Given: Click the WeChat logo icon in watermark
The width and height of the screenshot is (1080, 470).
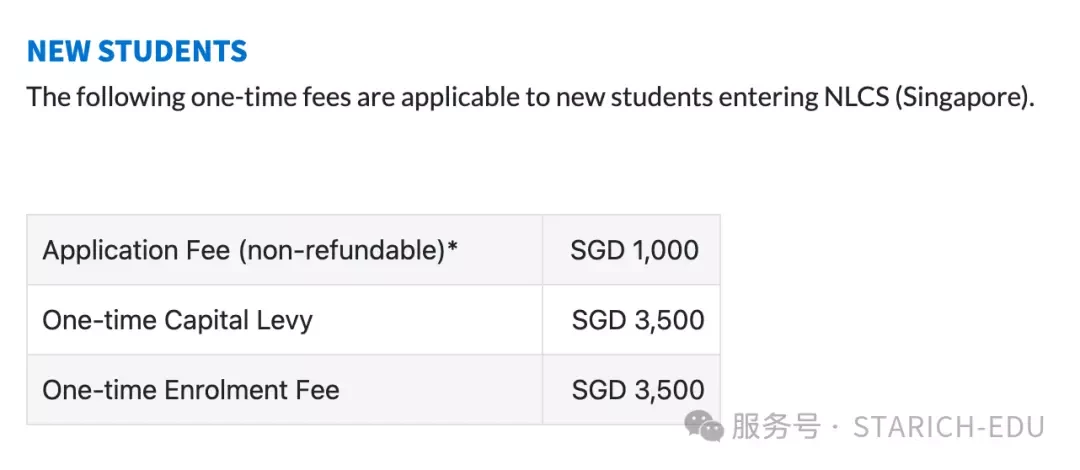Looking at the screenshot, I should coord(703,427).
